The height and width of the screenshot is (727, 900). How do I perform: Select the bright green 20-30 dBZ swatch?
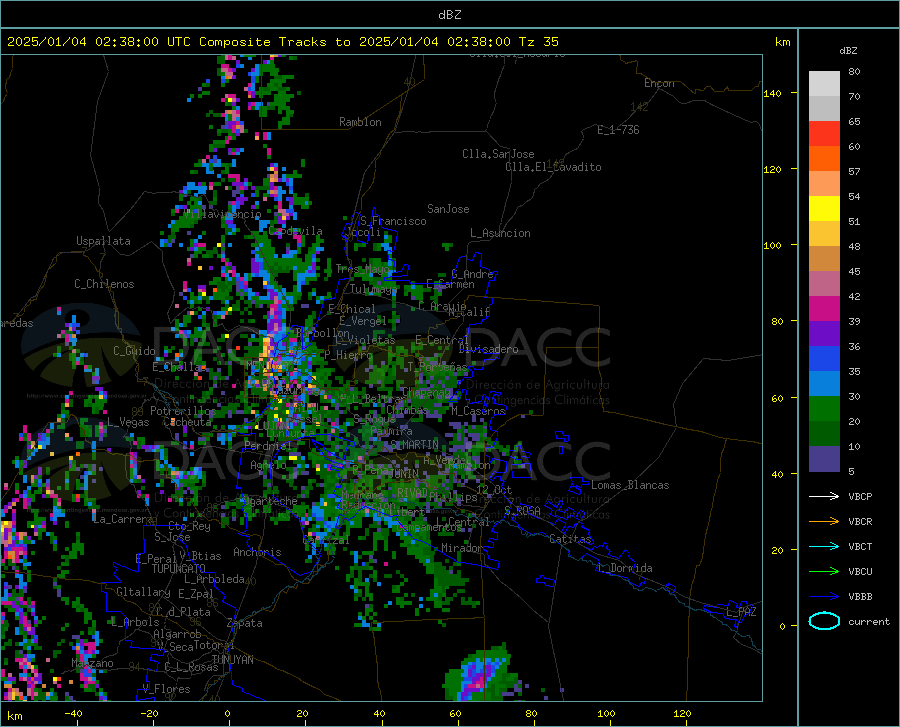click(824, 409)
